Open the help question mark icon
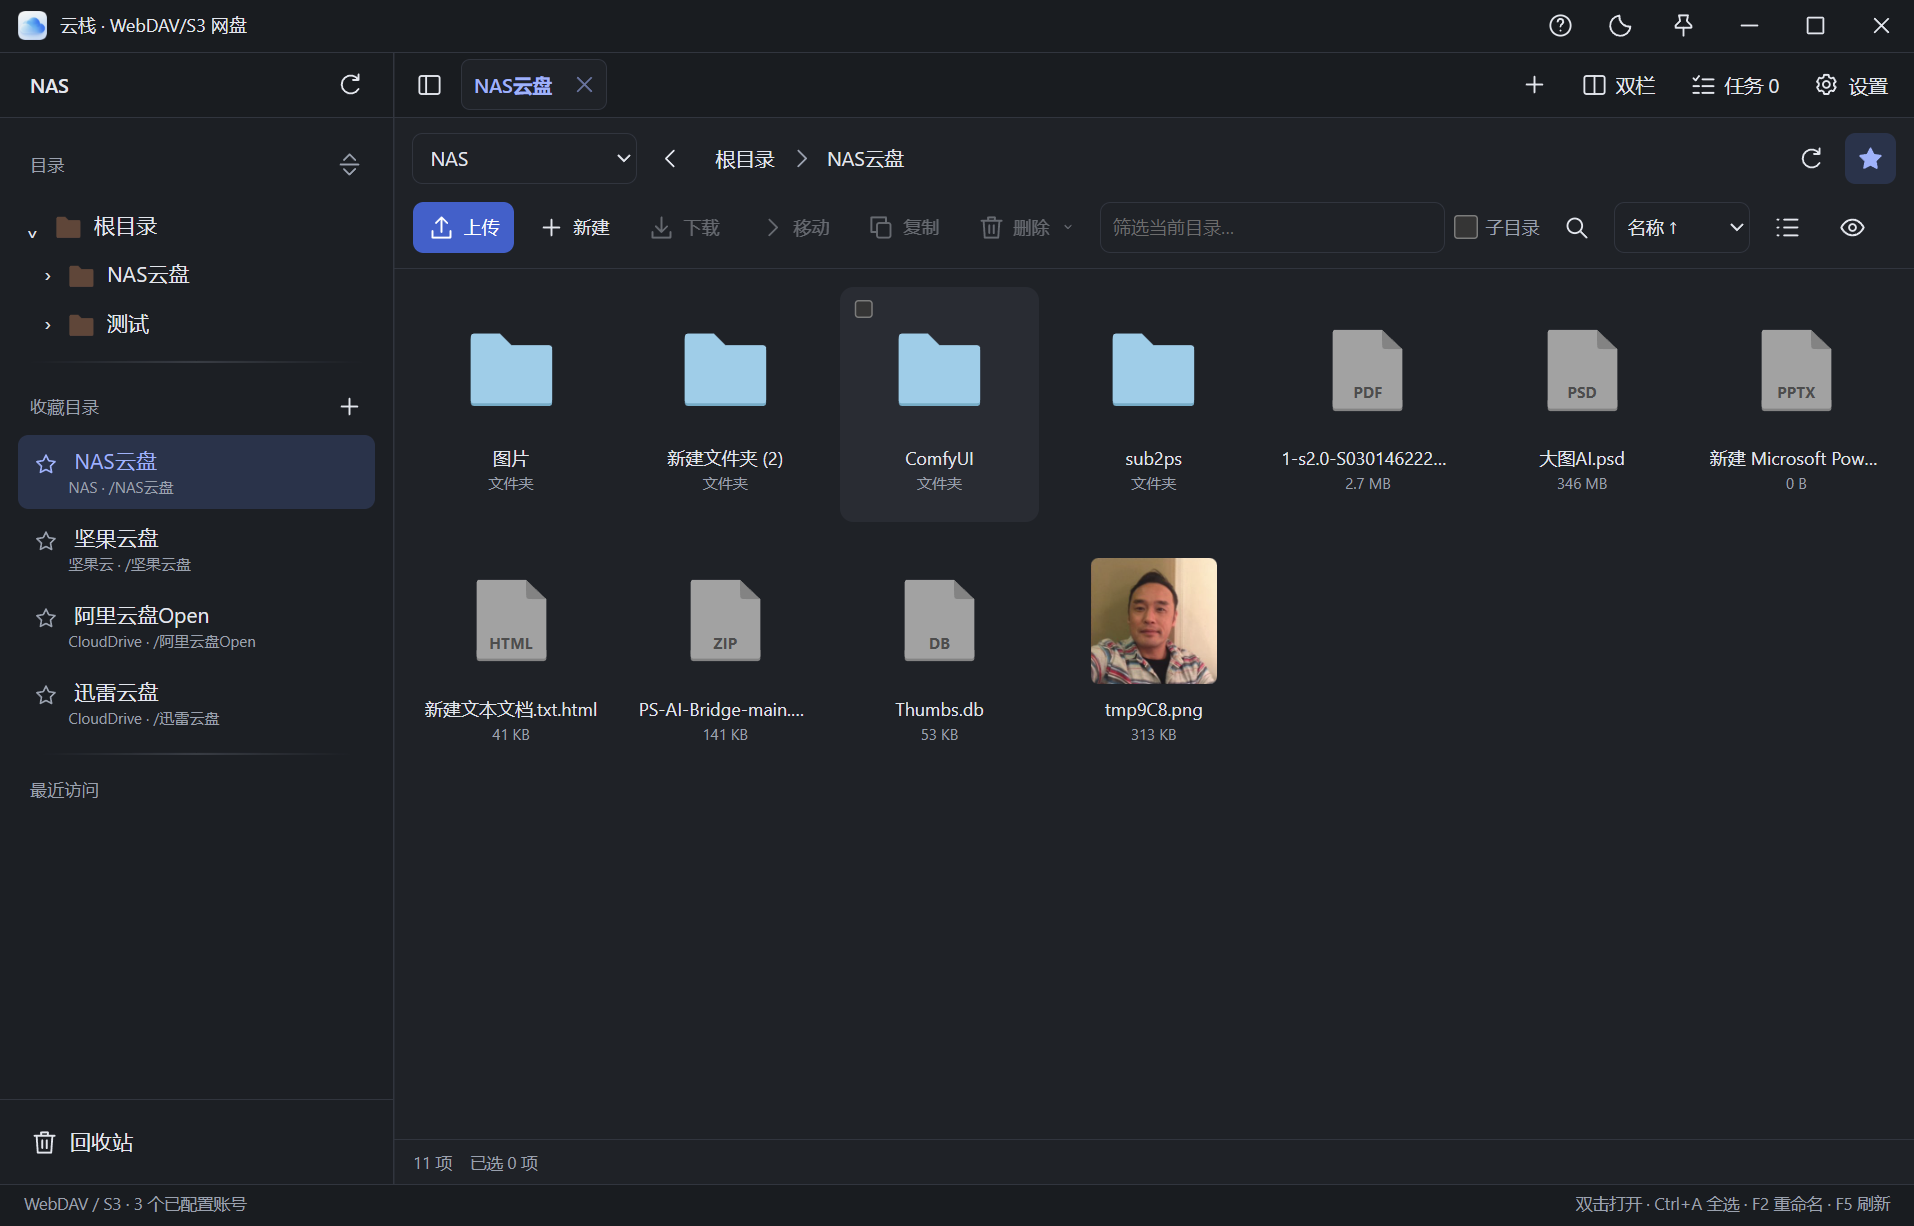The height and width of the screenshot is (1226, 1914). pos(1560,26)
